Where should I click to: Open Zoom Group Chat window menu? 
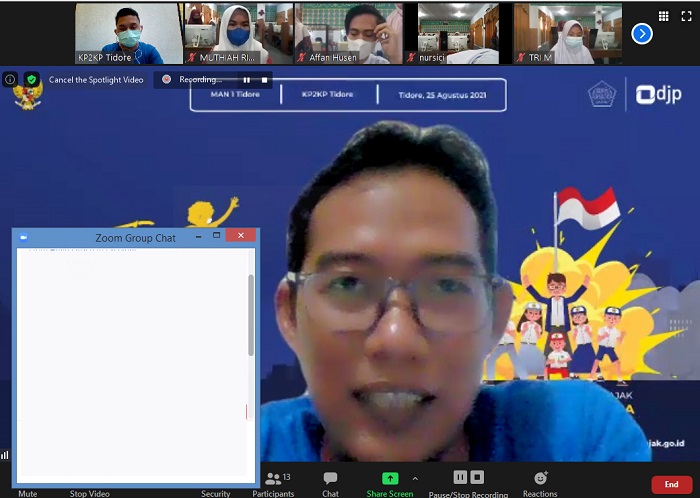[x=24, y=238]
